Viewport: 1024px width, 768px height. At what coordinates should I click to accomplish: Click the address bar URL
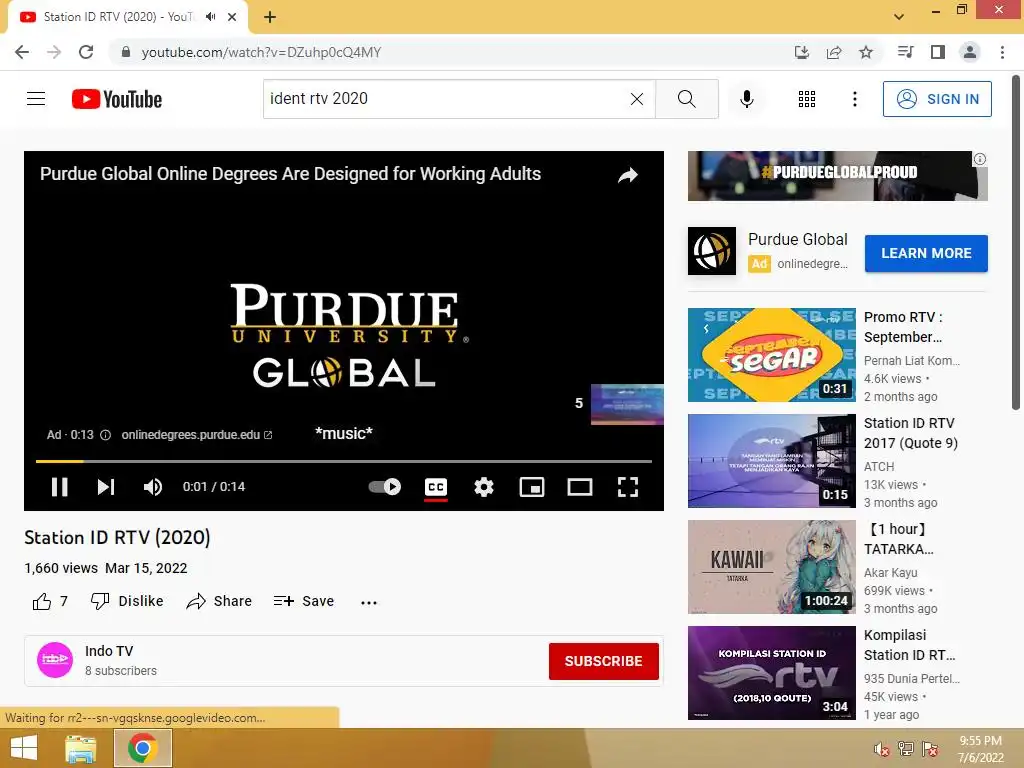[261, 52]
